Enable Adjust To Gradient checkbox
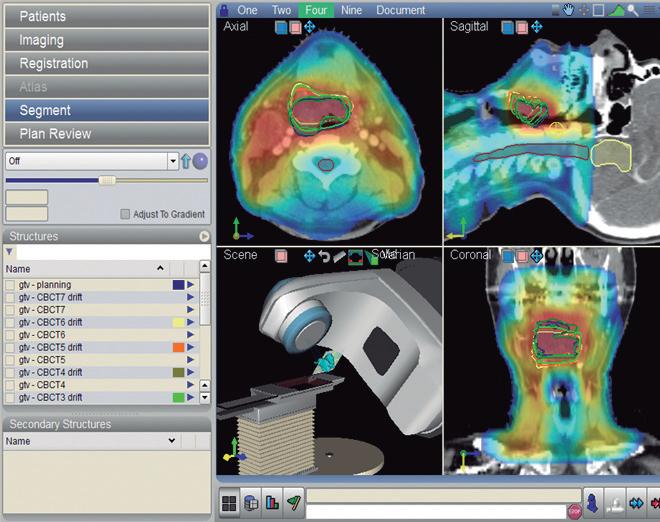Screen dimensions: 660x522 [x=125, y=214]
